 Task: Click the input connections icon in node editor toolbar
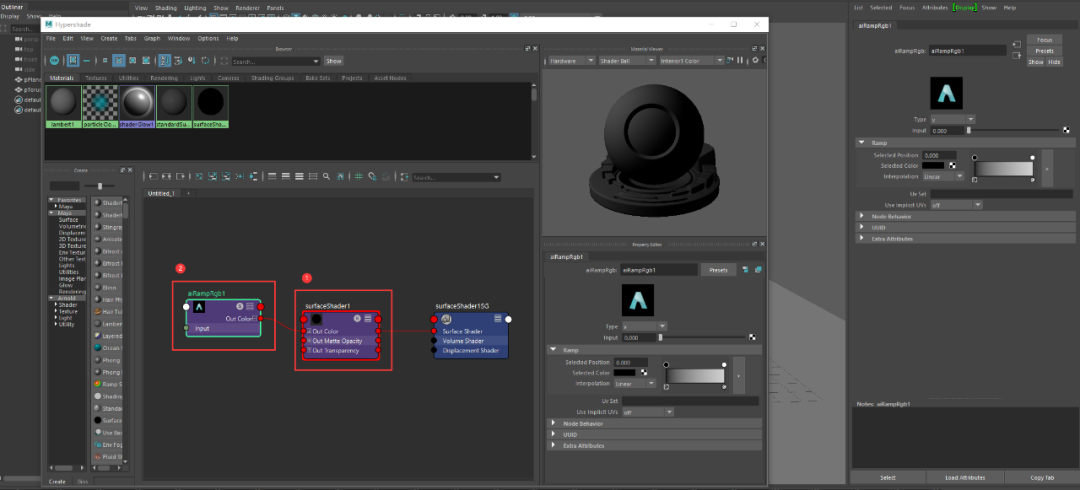153,176
